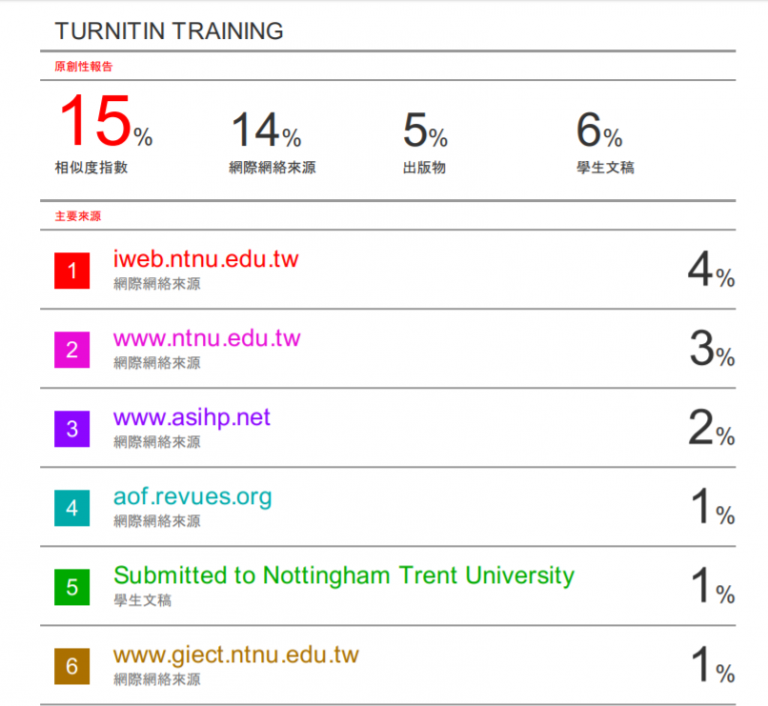768x706 pixels.
Task: Click the 6% student papers figure
Action: 599,130
